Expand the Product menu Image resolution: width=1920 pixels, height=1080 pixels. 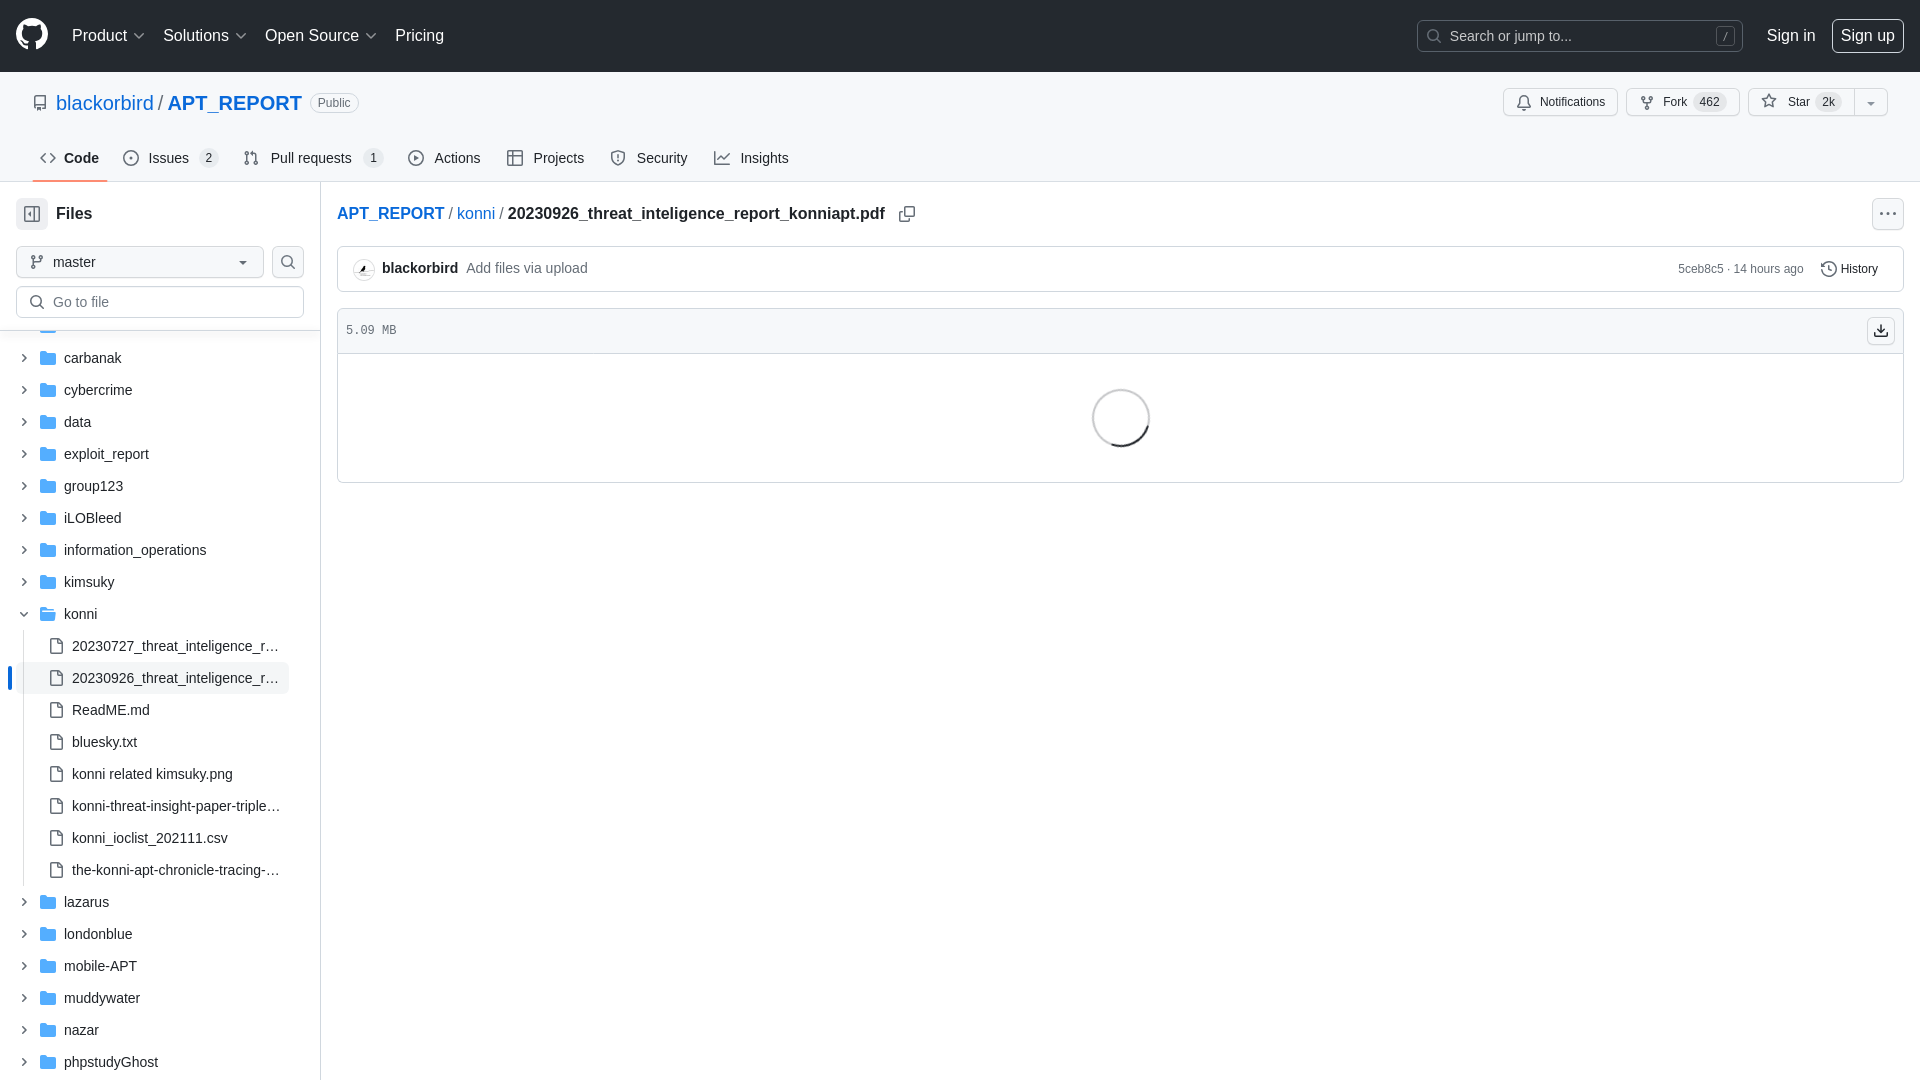(108, 36)
